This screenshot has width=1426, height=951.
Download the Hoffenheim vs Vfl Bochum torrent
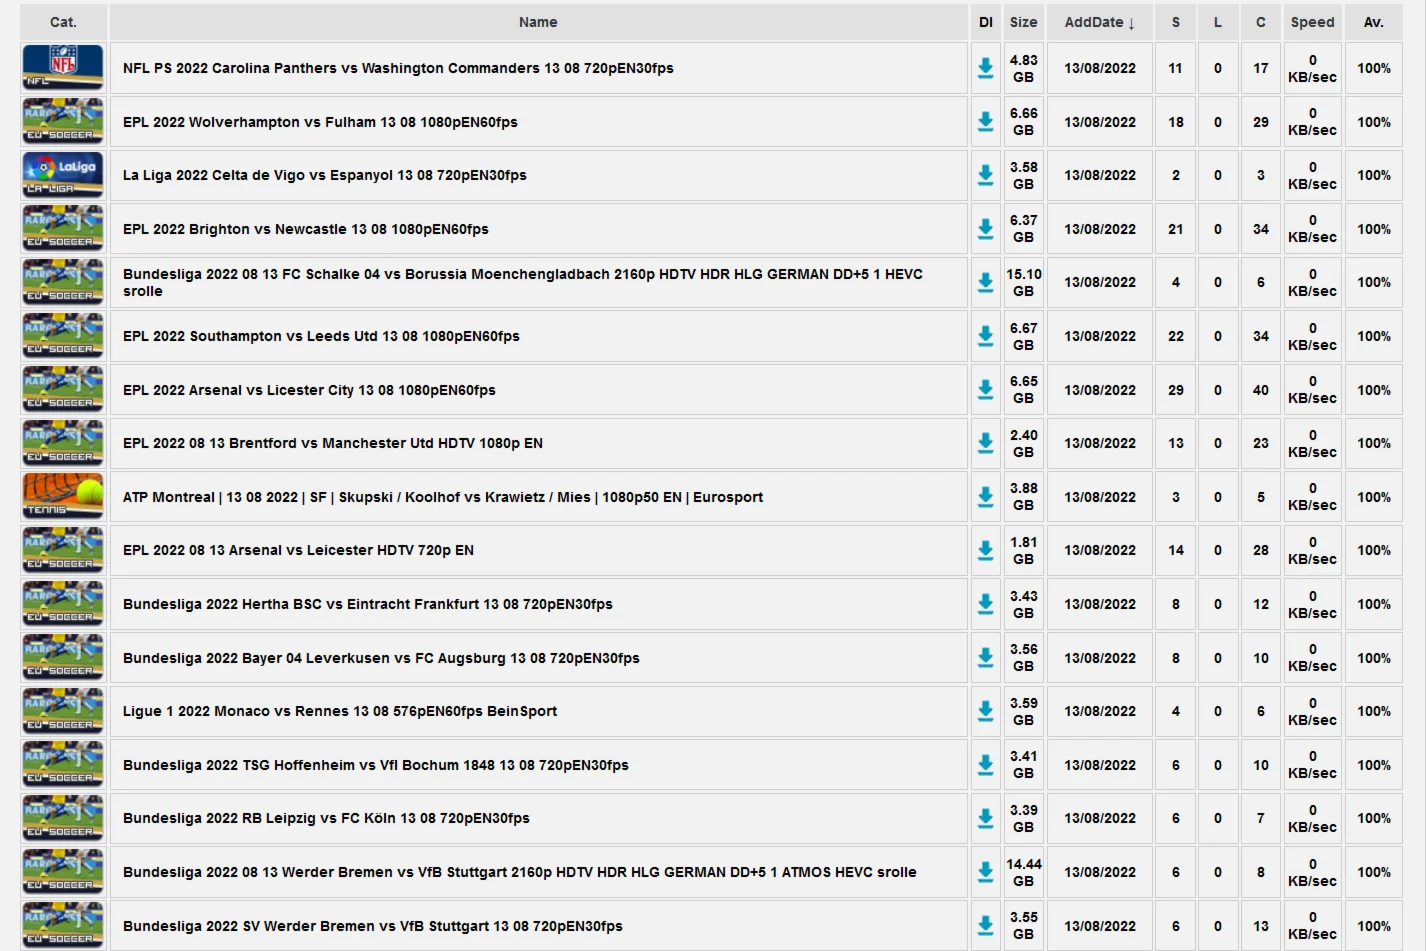[985, 765]
